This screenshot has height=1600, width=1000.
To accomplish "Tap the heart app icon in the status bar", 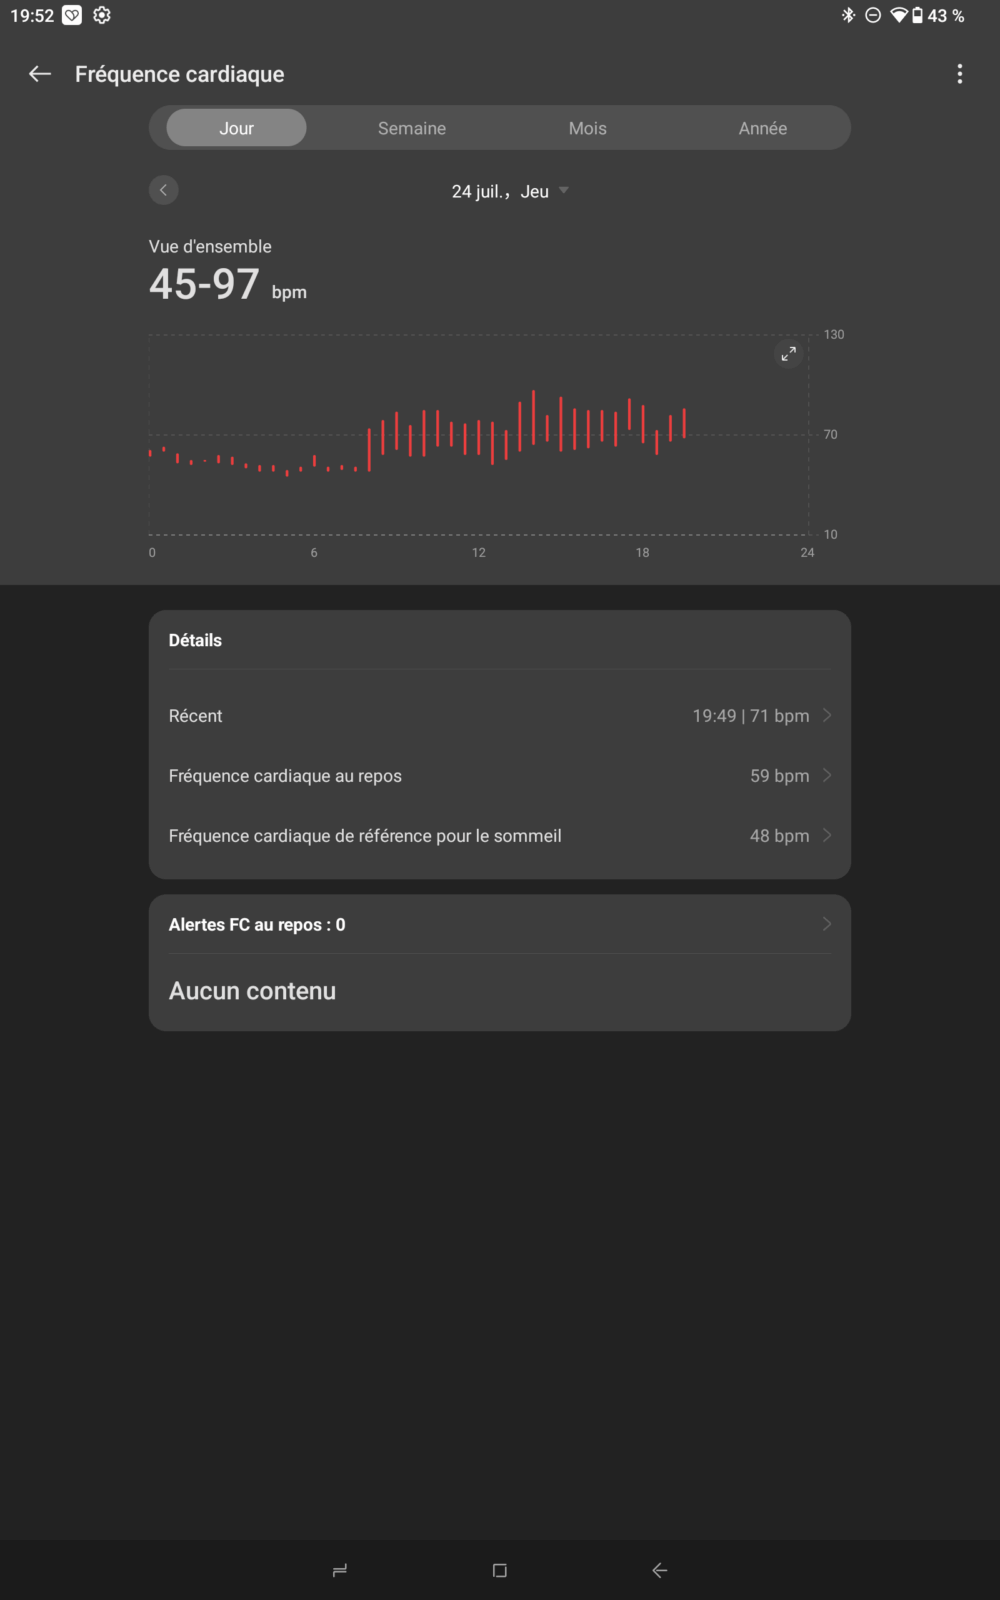I will 72,15.
